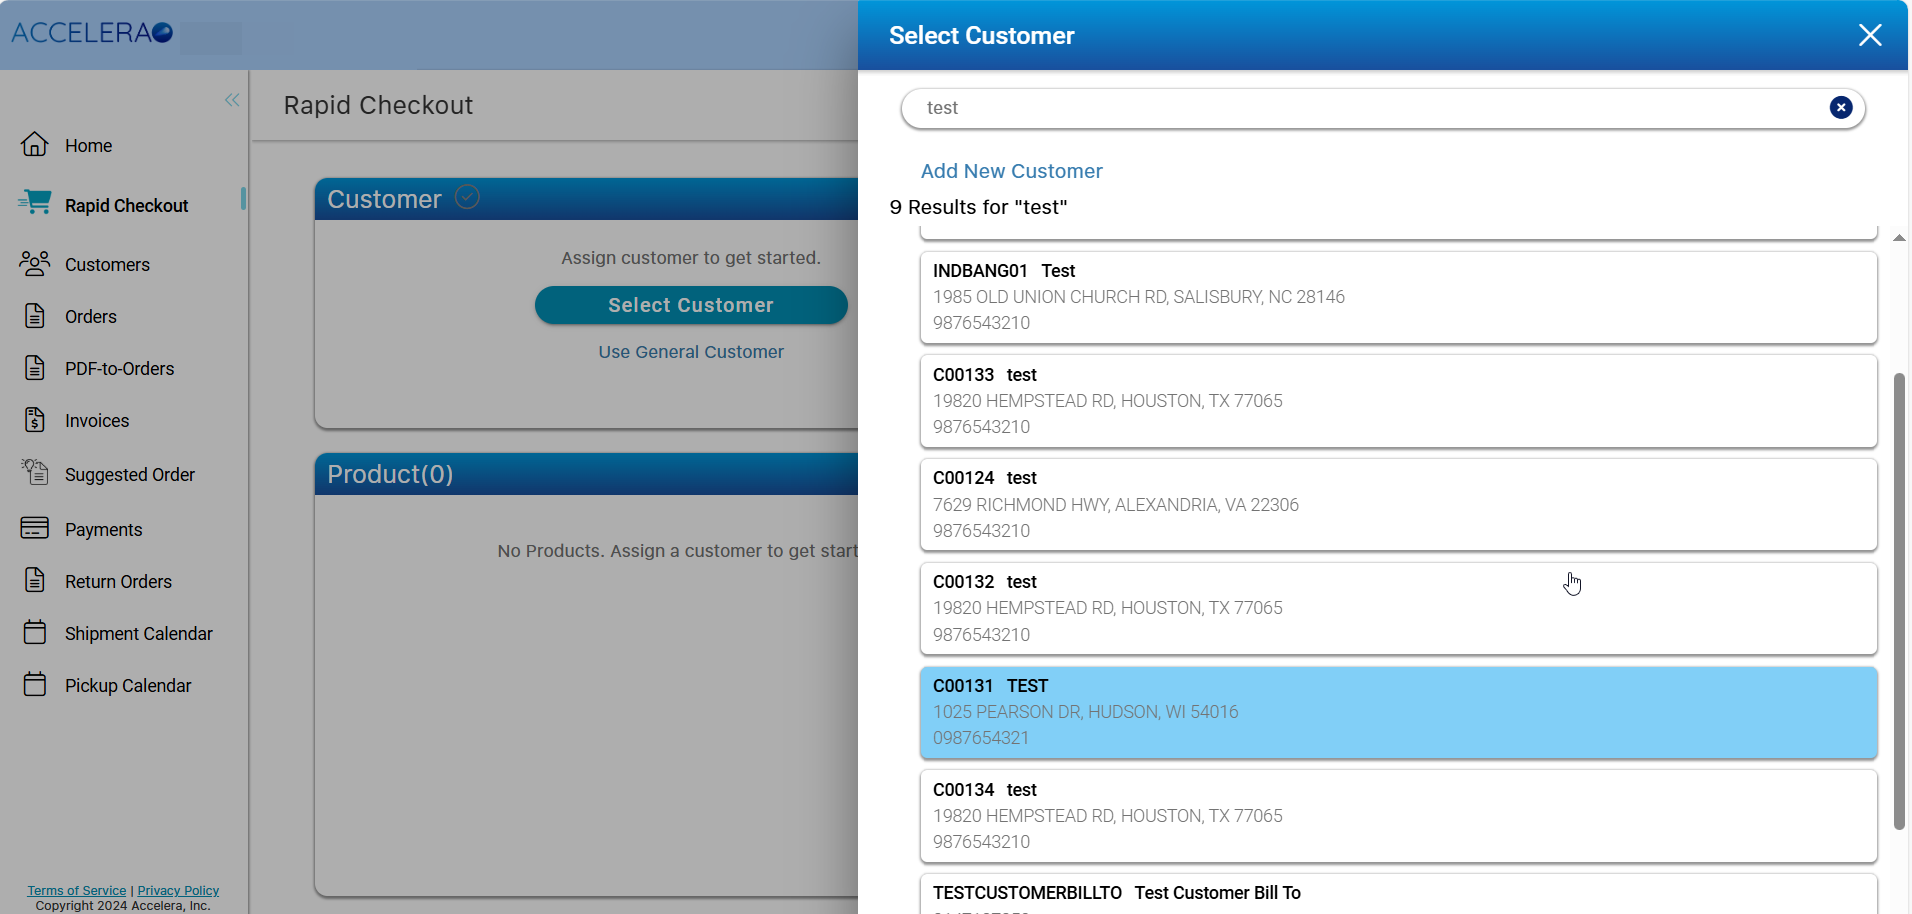Pick customer C00124 test in Alexandria
Viewport: 1912px width, 914px height.
pos(1397,504)
